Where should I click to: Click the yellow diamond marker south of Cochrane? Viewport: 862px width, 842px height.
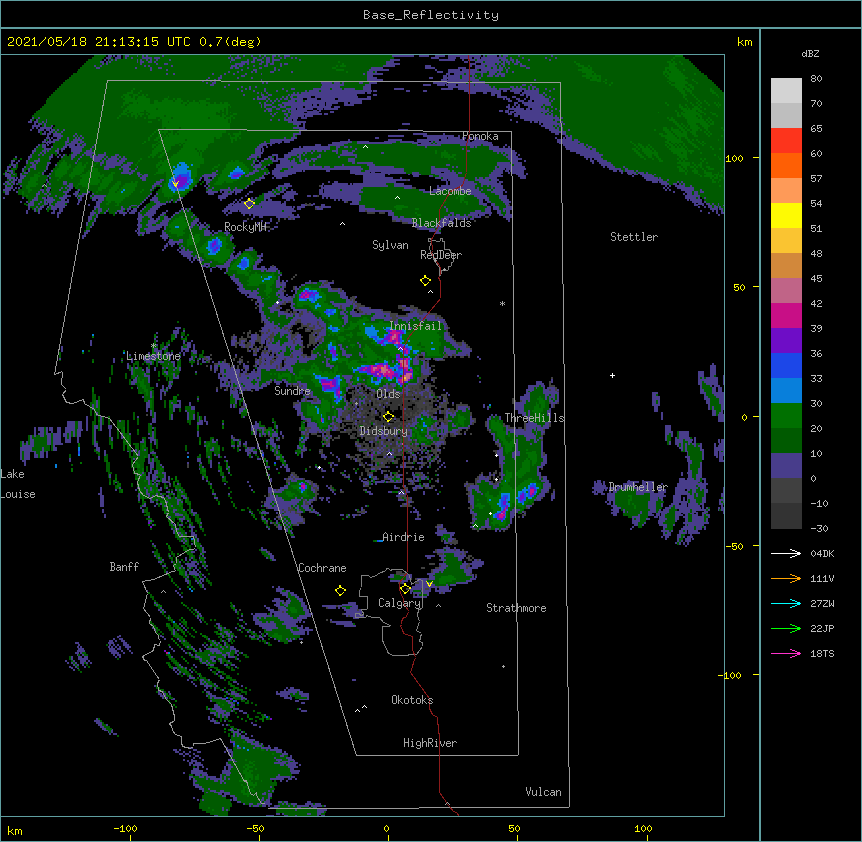pos(340,590)
